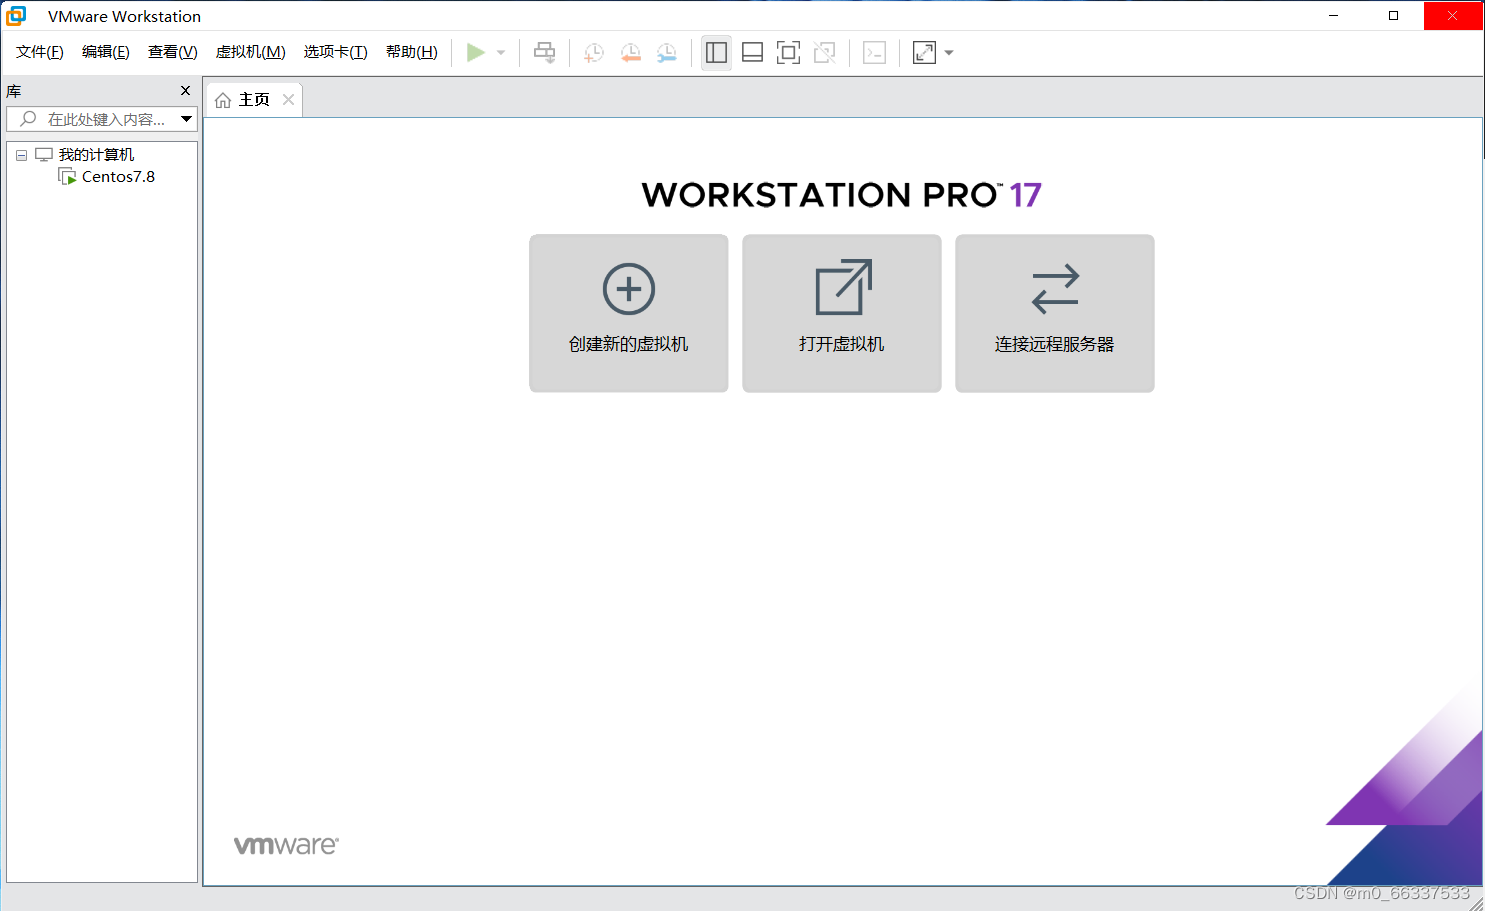
Task: Click Send Ctrl+Alt+Del toolbar icon
Action: (545, 53)
